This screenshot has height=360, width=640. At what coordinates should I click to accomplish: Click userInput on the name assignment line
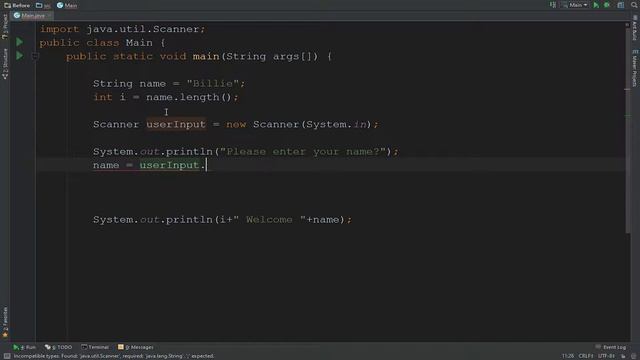[x=169, y=165]
